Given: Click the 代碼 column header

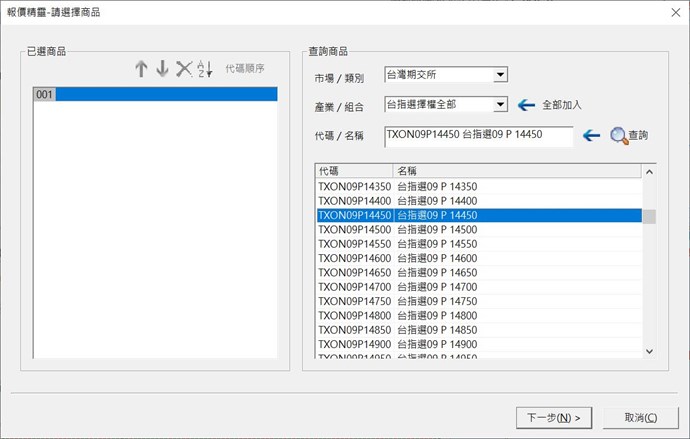Looking at the screenshot, I should click(x=352, y=171).
